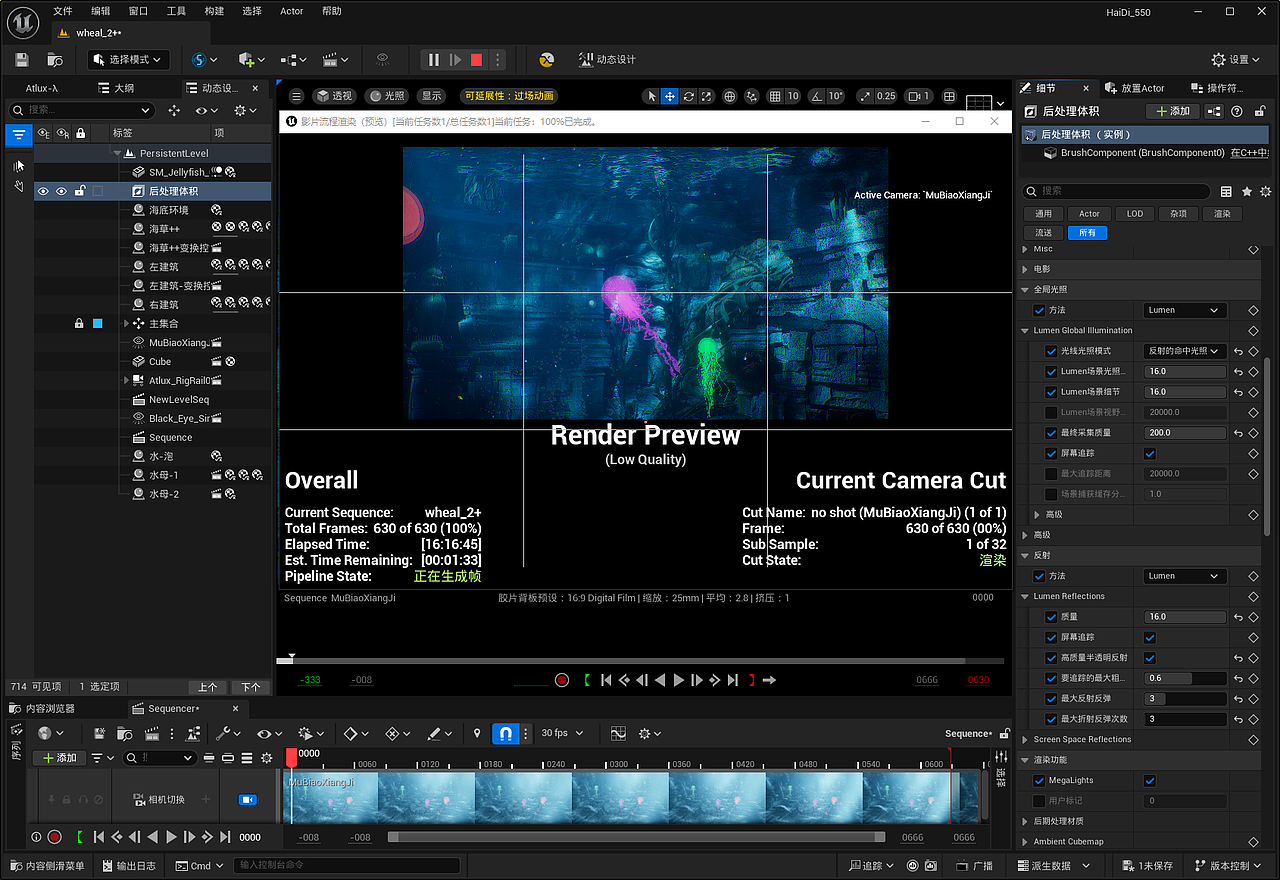Open Details panel settings gear icon
The image size is (1280, 880).
(x=1266, y=191)
